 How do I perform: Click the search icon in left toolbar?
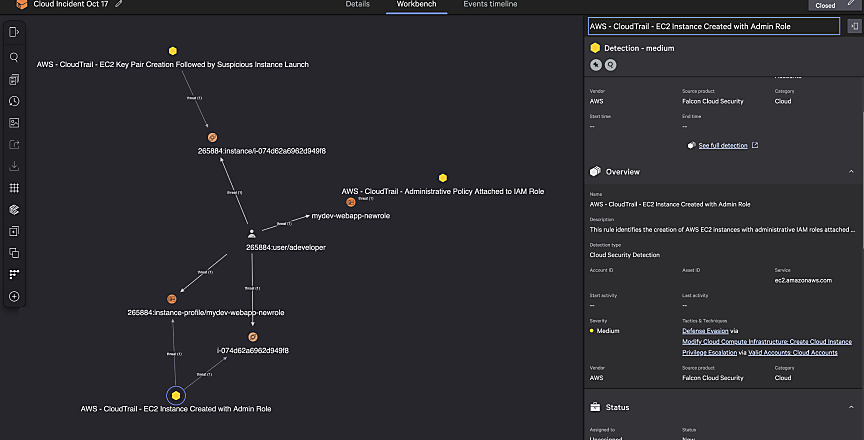14,57
